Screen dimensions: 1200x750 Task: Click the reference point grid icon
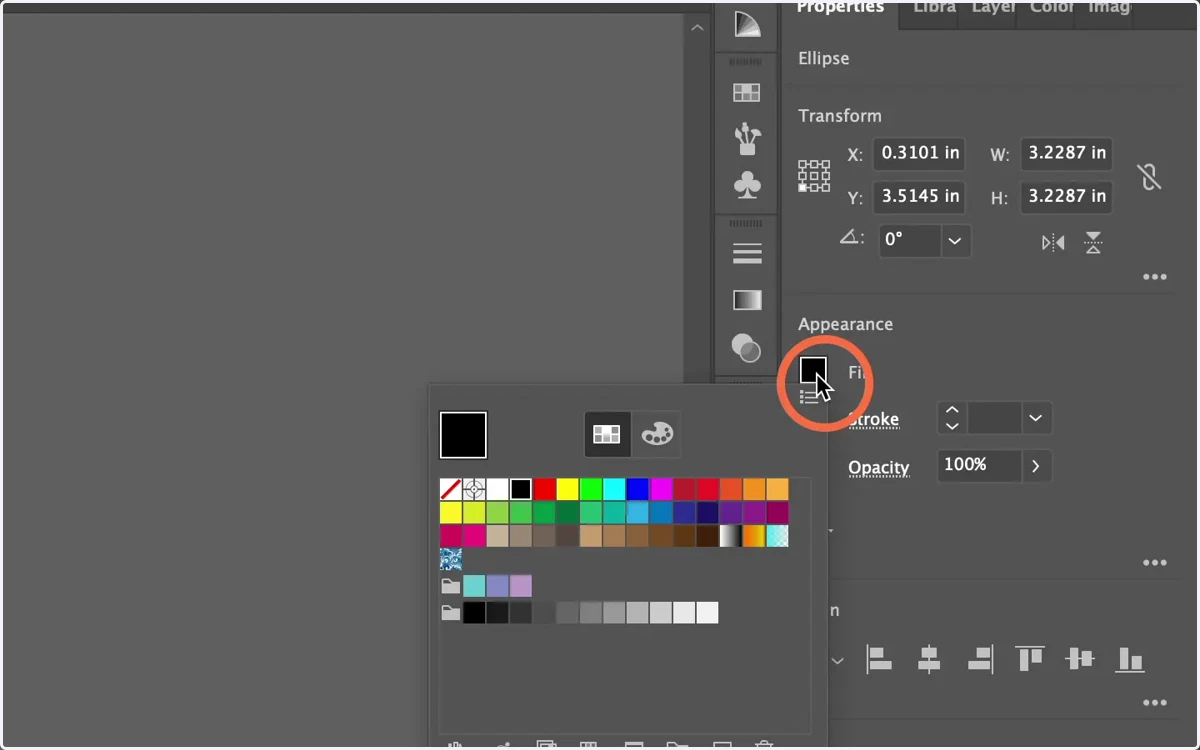[814, 176]
